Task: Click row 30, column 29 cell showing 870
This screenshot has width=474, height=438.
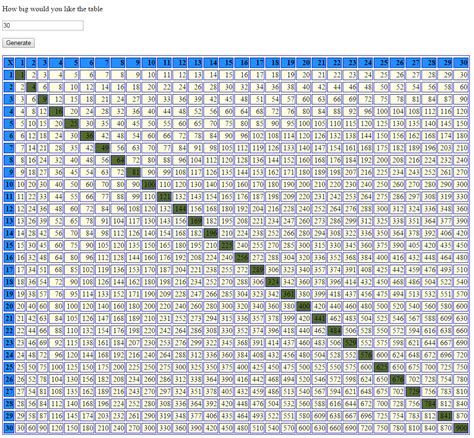Action: click(445, 428)
